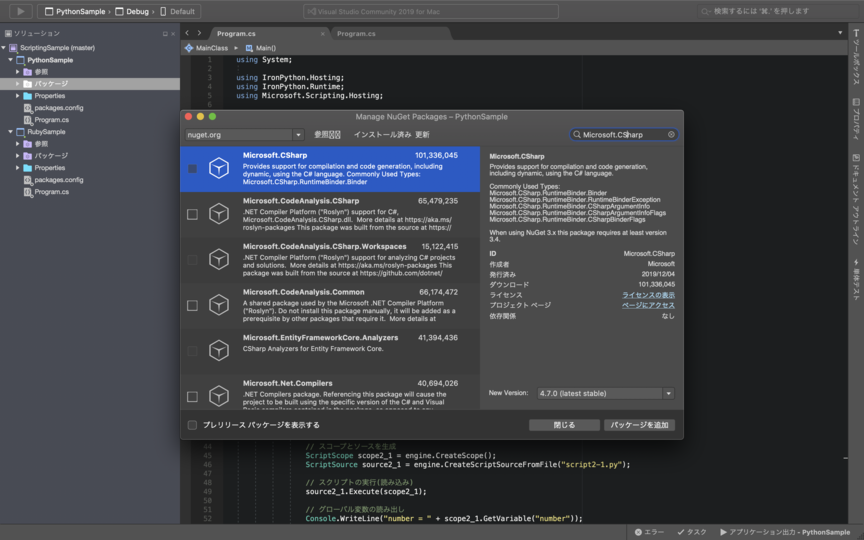Navigate forward with the editor right arrow
Screen dimensions: 864x540
(199, 33)
